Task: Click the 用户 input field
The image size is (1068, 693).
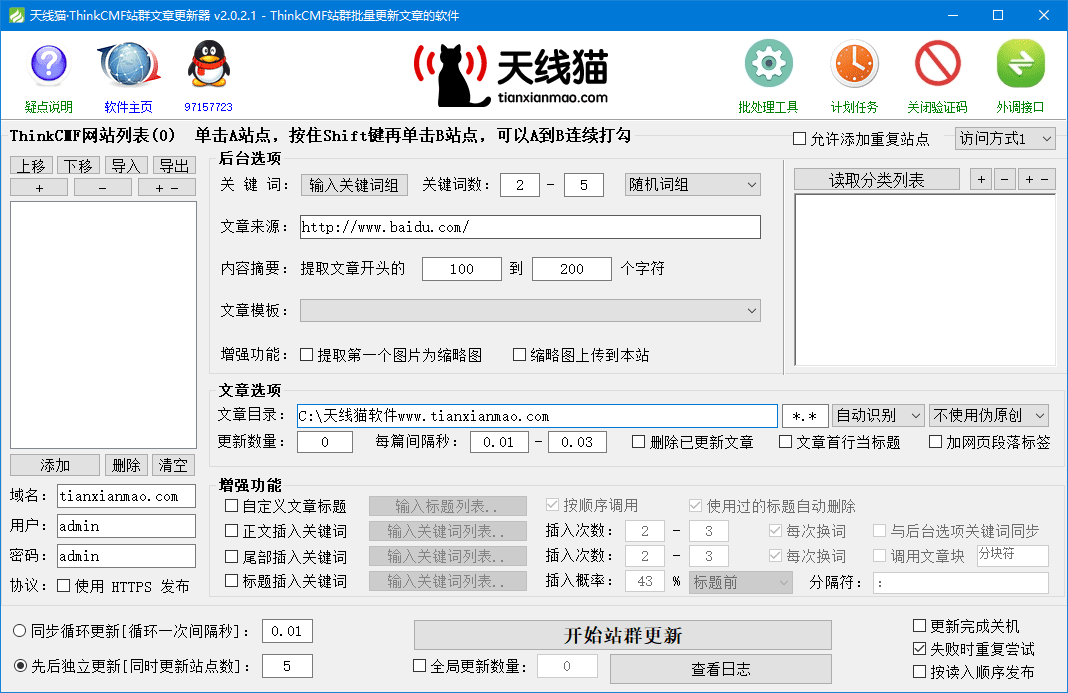Action: click(x=126, y=526)
